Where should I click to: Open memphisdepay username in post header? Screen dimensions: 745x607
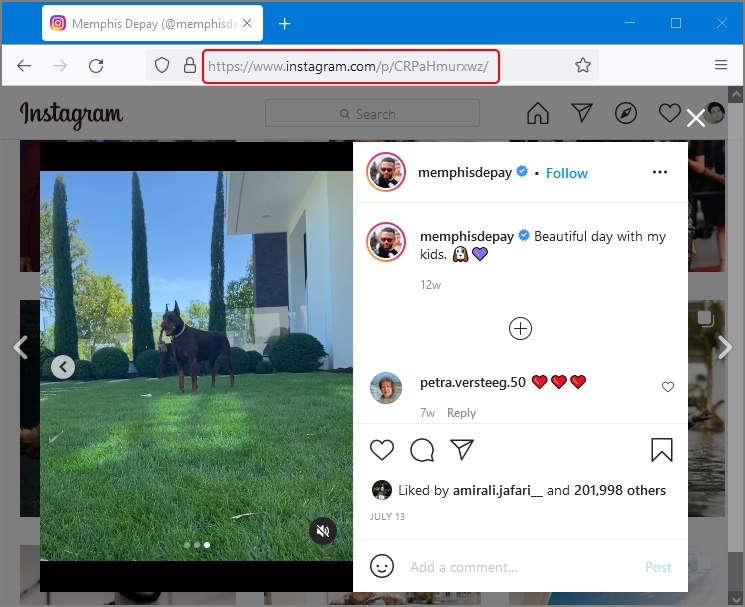[x=465, y=172]
